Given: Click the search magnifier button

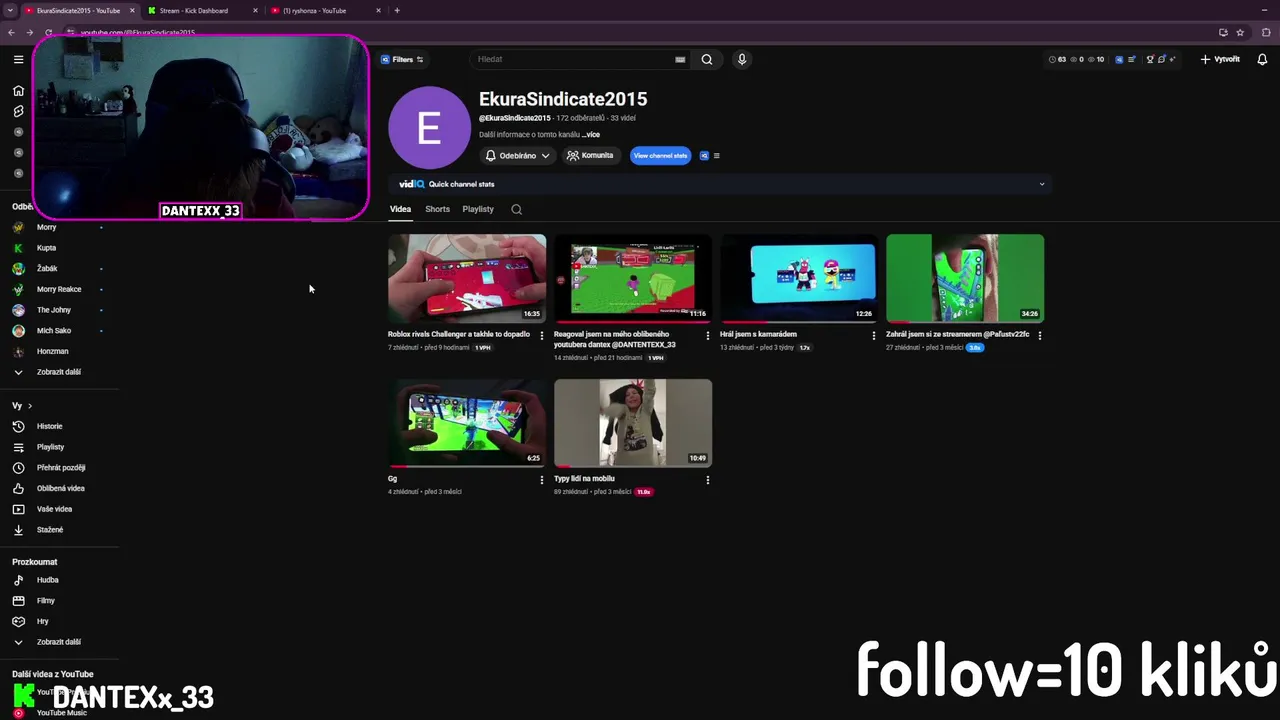Looking at the screenshot, I should (707, 59).
